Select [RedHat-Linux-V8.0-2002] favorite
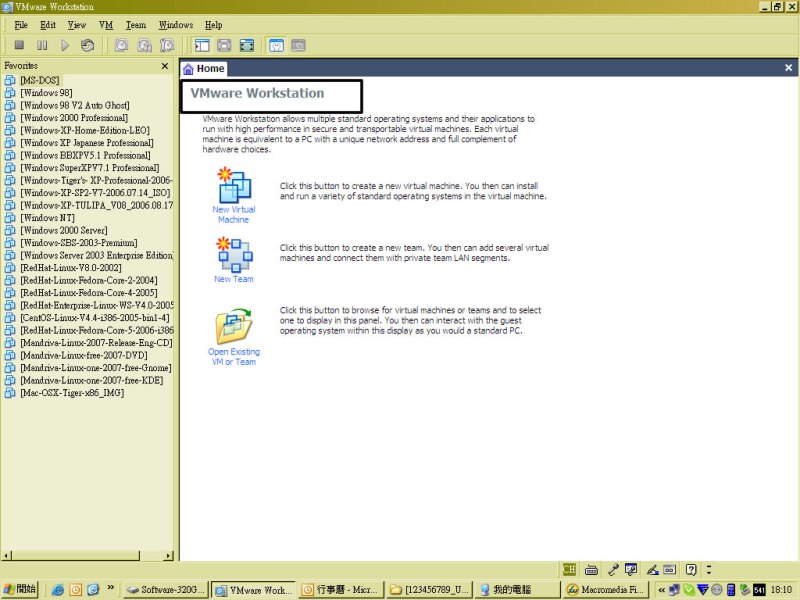The image size is (800, 600). pos(71,268)
